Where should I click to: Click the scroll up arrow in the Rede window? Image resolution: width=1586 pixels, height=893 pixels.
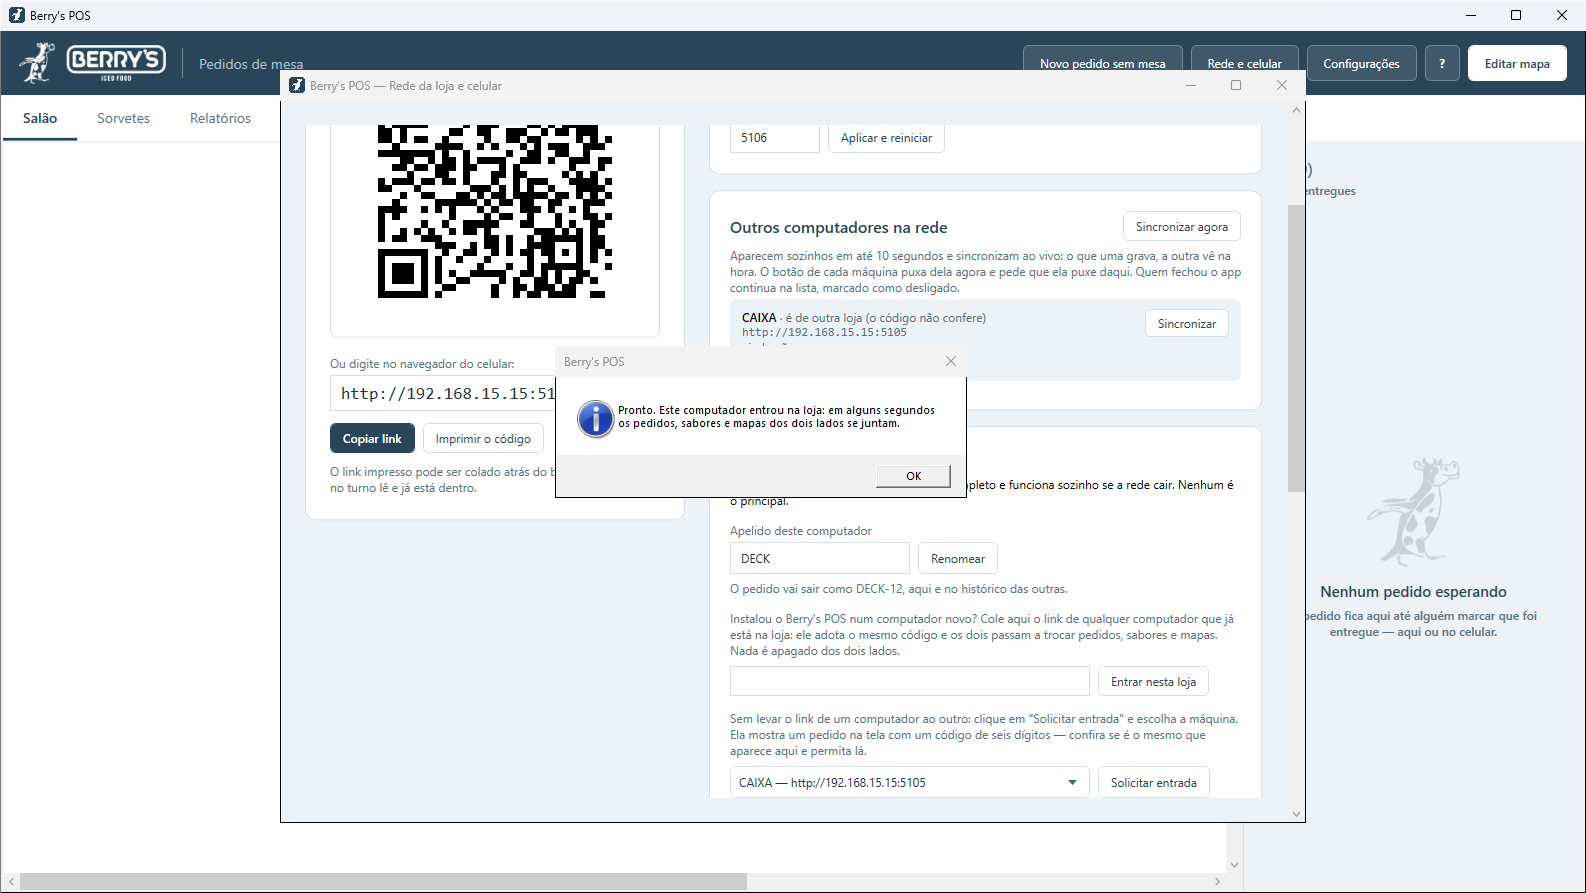(1296, 110)
